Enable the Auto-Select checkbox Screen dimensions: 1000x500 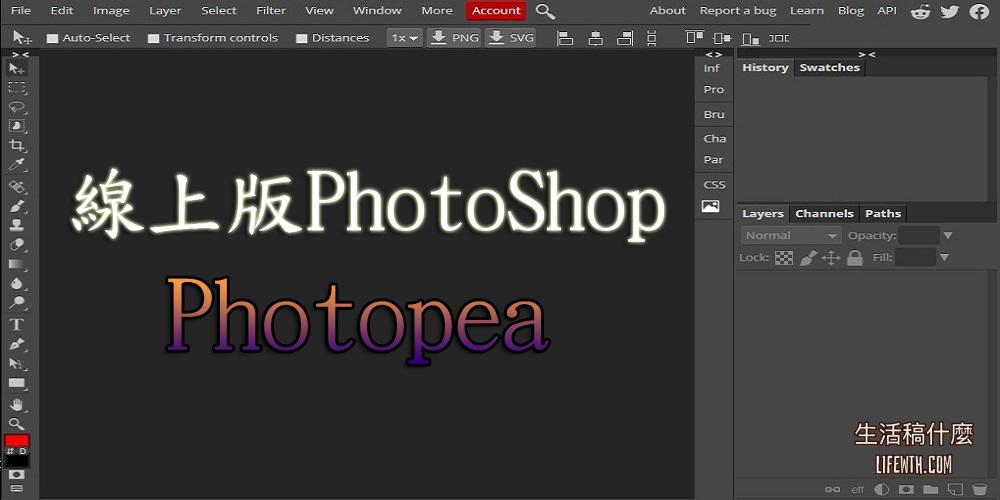[53, 38]
